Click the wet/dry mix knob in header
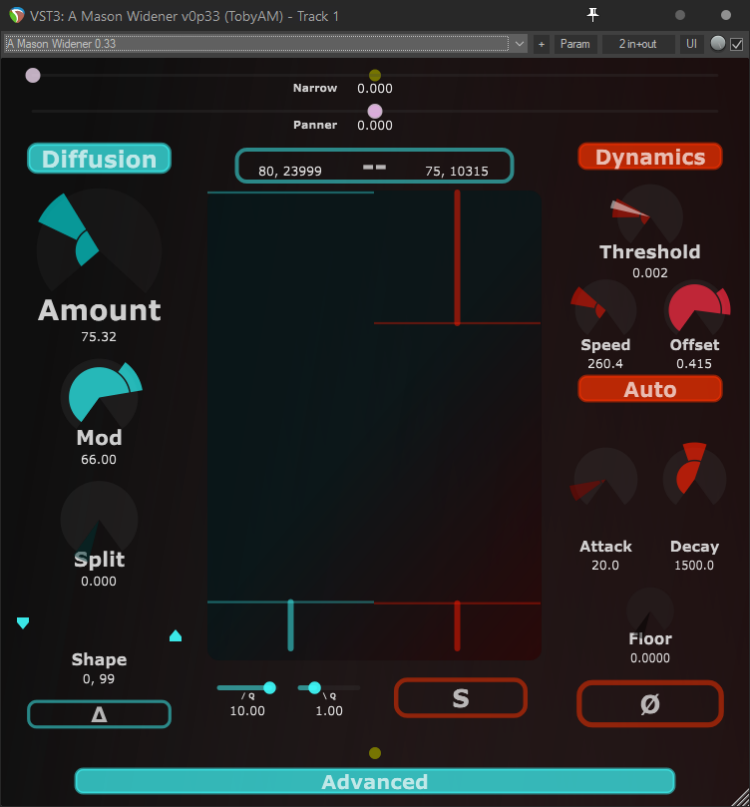The image size is (750, 807). (x=718, y=44)
